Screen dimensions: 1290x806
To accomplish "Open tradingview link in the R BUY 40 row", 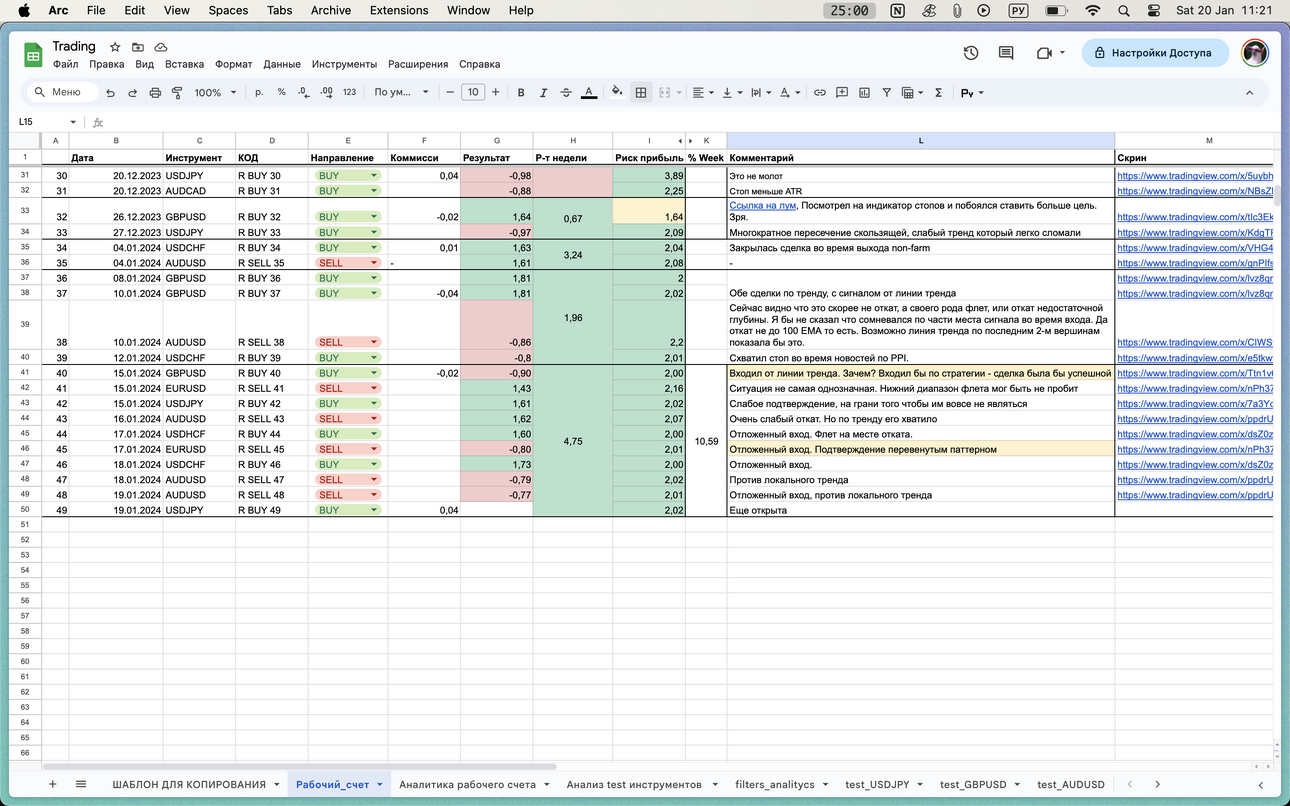I will tap(1194, 373).
